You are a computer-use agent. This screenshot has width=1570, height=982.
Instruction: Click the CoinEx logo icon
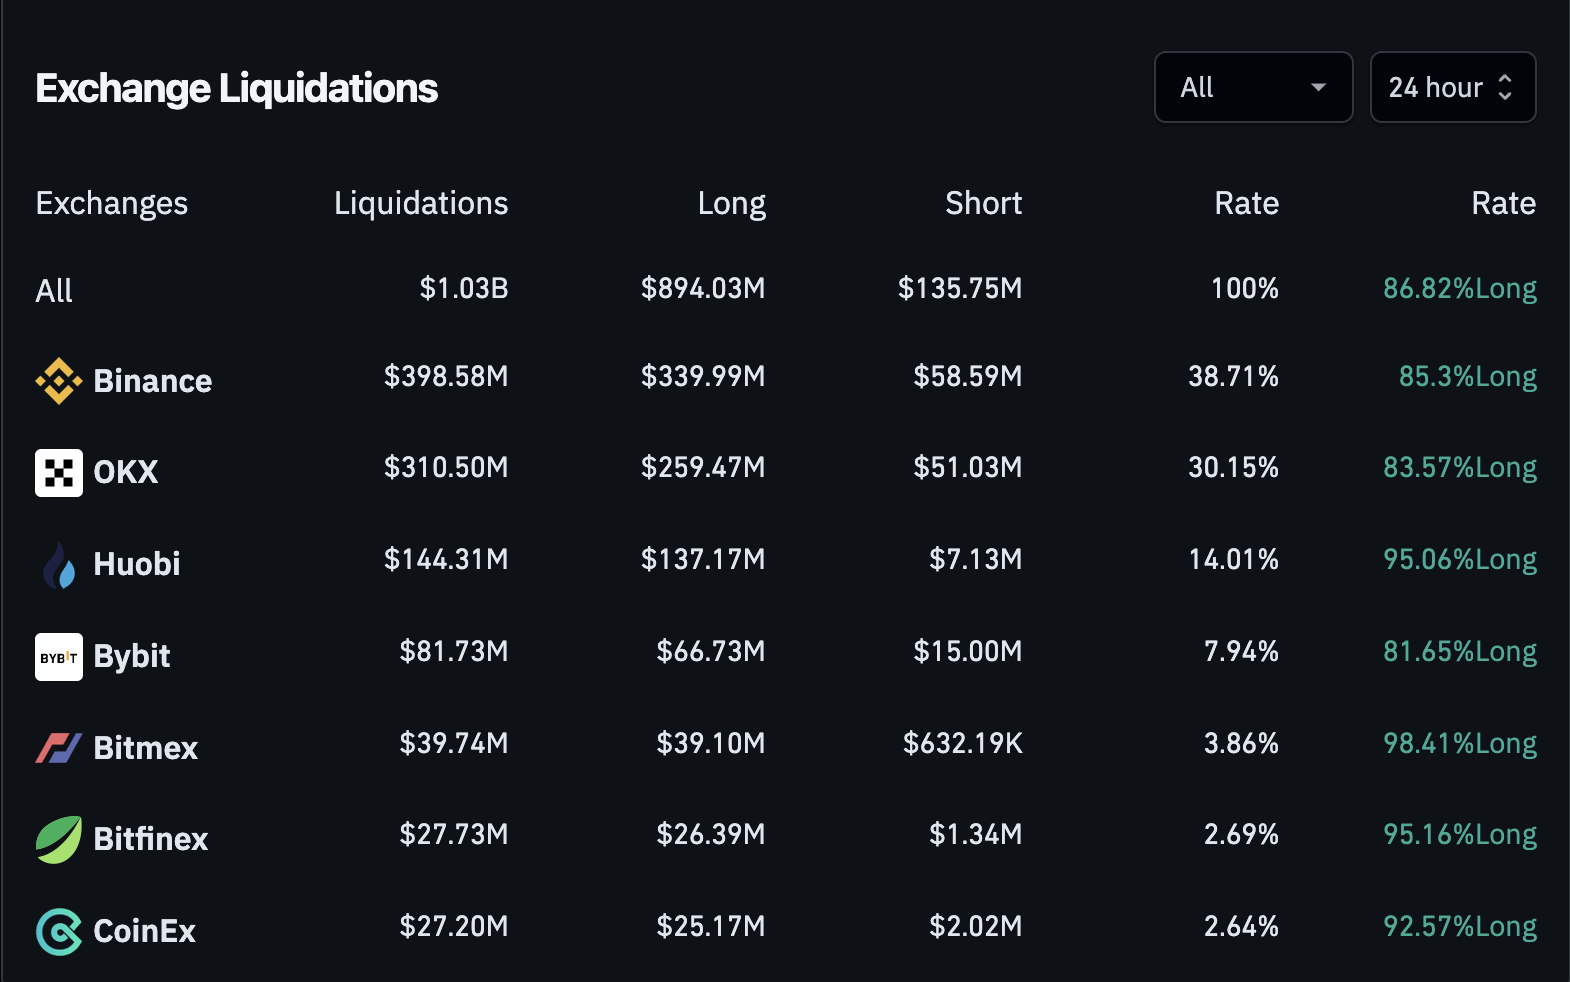(59, 931)
